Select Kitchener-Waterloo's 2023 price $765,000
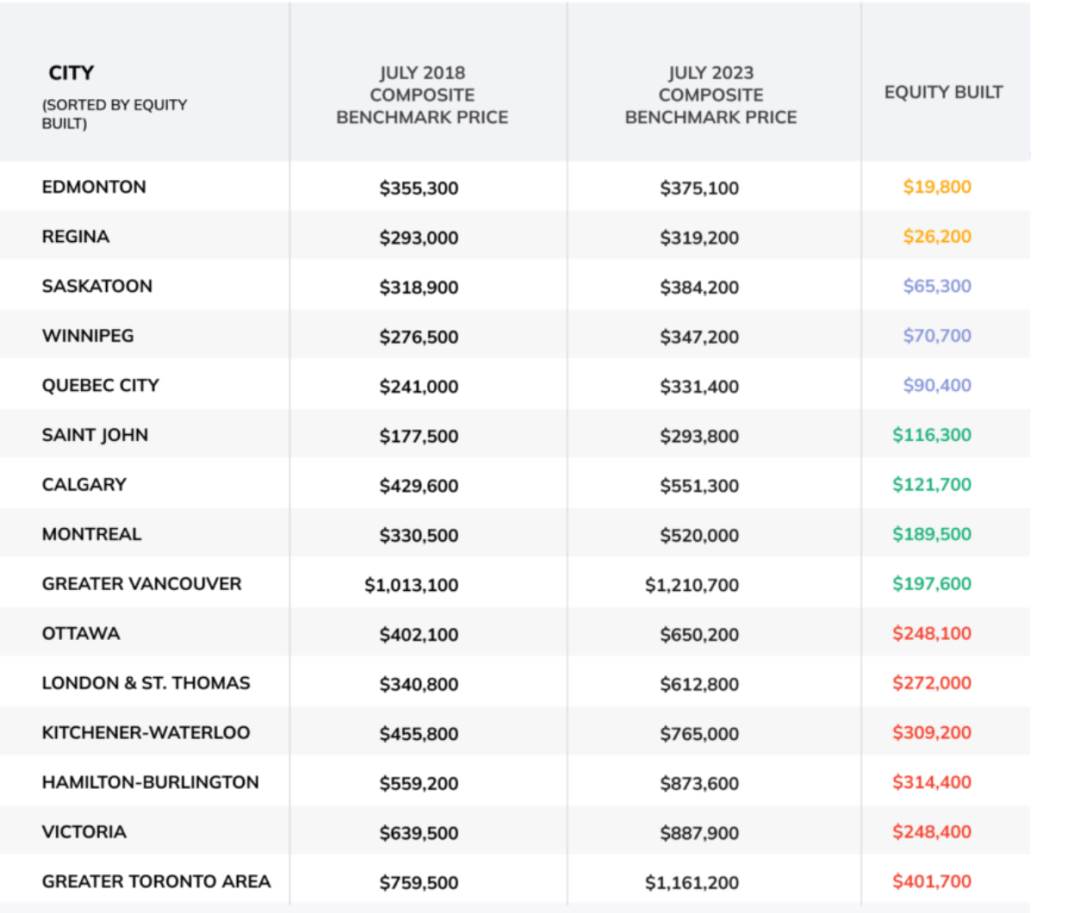The width and height of the screenshot is (1080, 913). coord(699,733)
